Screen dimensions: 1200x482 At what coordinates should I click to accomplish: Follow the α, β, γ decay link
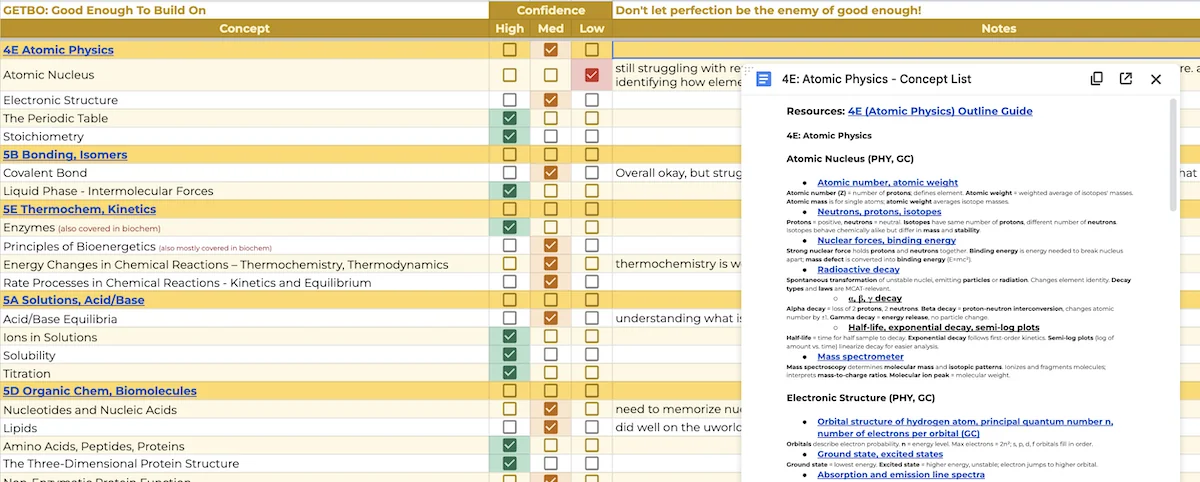(x=875, y=298)
